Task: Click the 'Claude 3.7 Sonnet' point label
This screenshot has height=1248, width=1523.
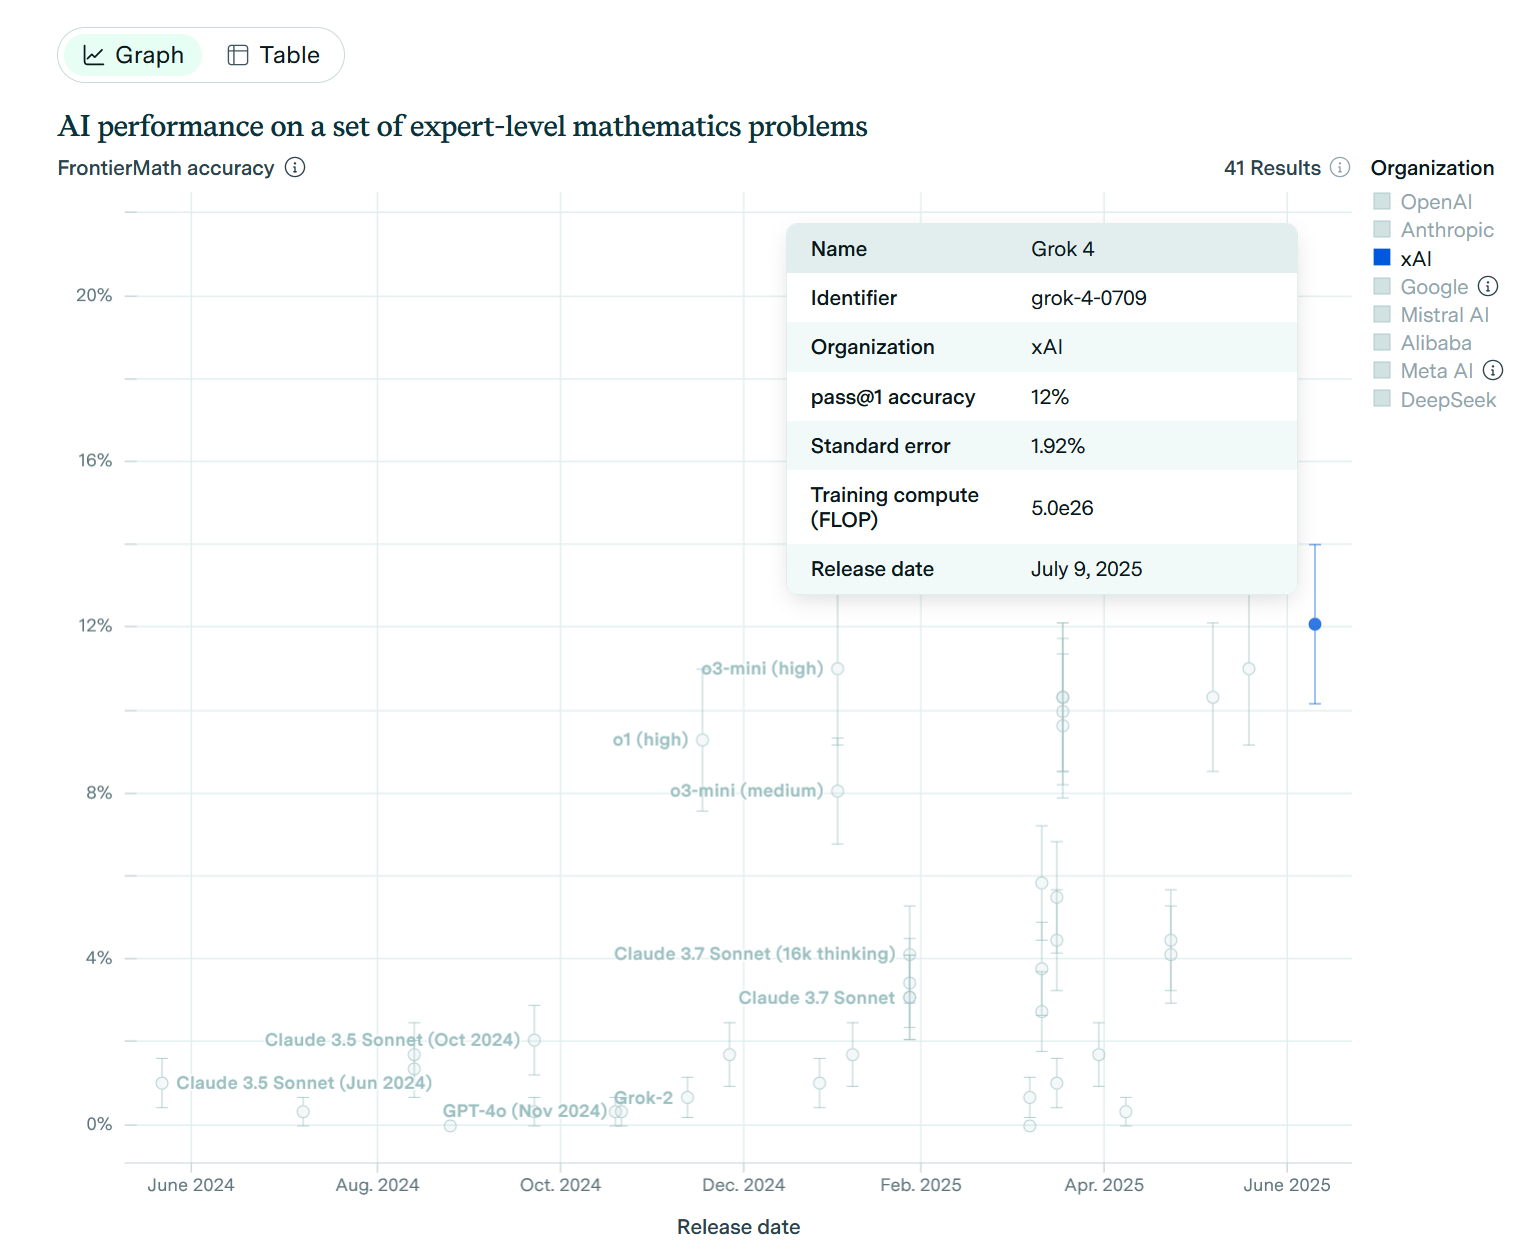Action: click(816, 998)
